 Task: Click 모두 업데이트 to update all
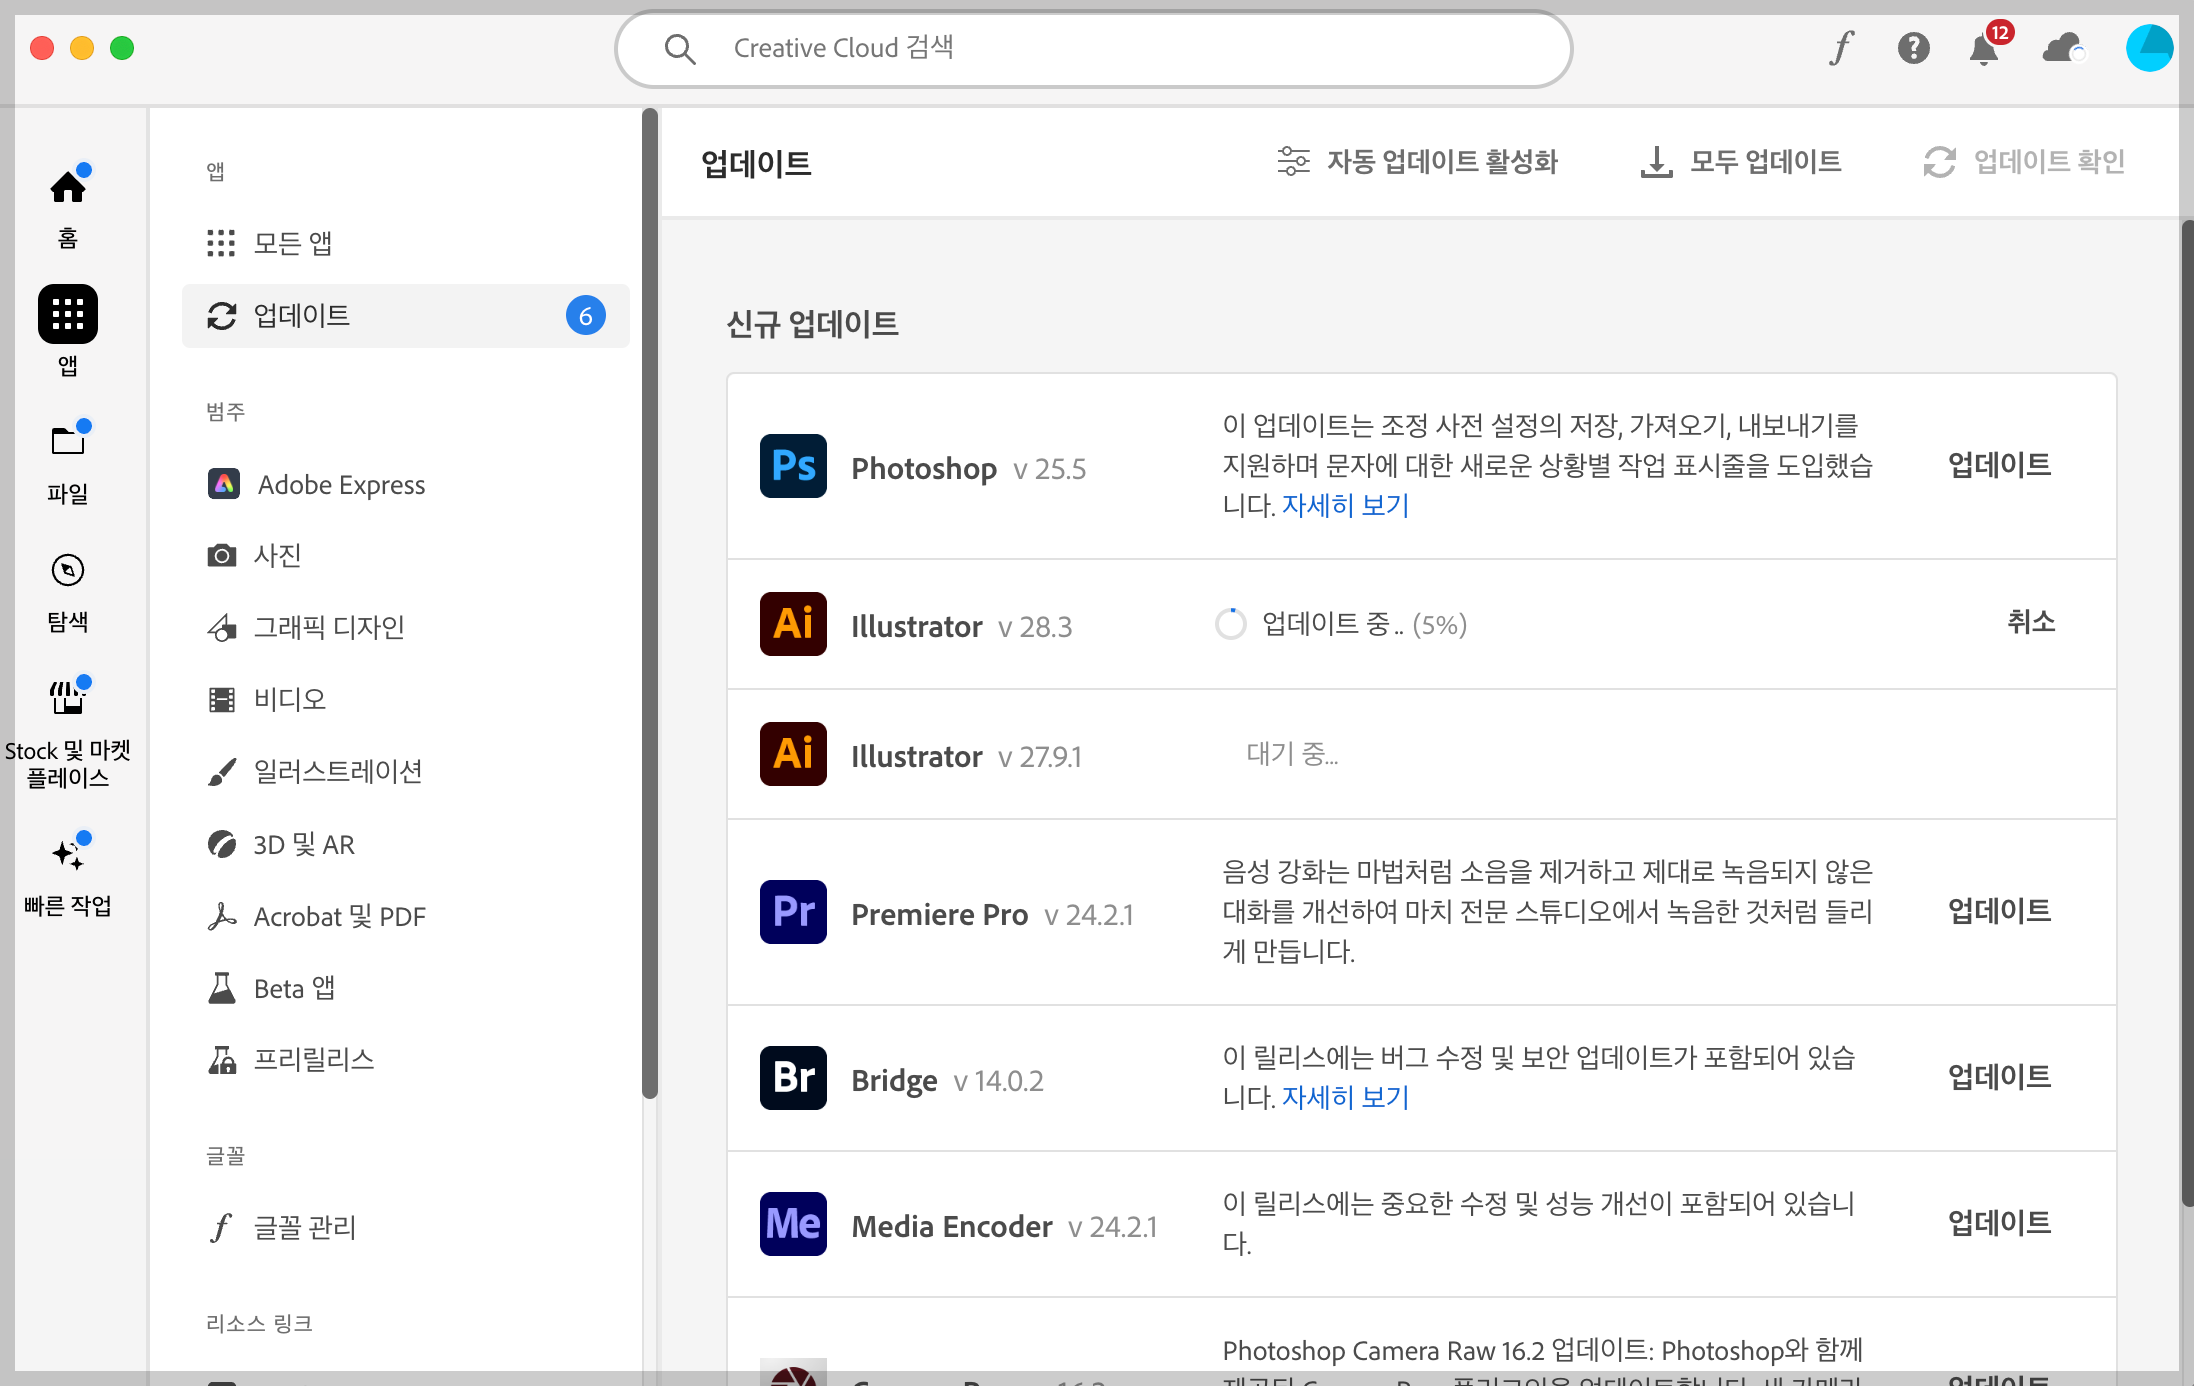pyautogui.click(x=1740, y=161)
